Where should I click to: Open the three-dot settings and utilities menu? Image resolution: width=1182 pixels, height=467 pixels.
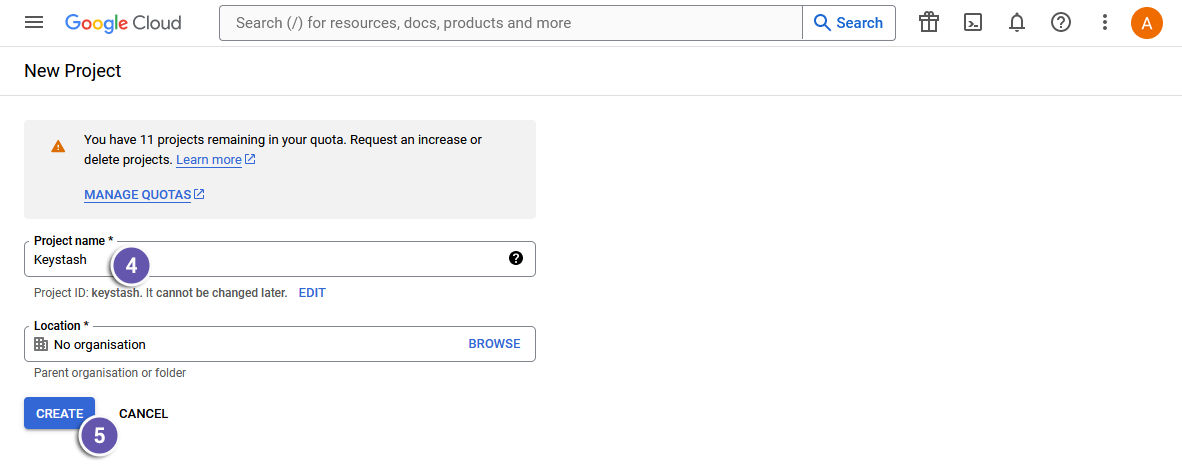pos(1105,22)
